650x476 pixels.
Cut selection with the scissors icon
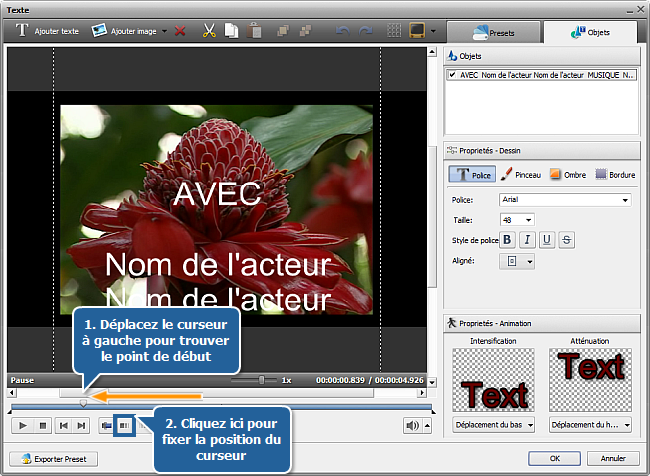(210, 32)
